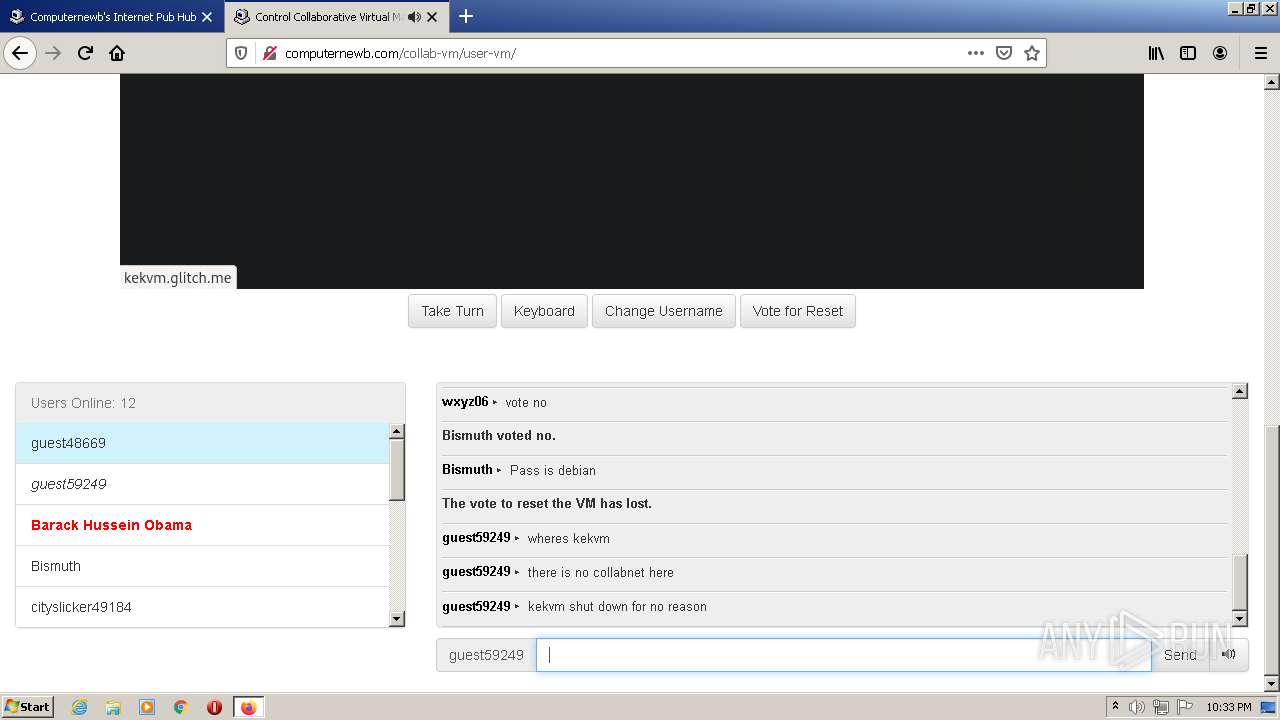The height and width of the screenshot is (720, 1280).
Task: Open Opera browser from taskbar
Action: click(214, 707)
